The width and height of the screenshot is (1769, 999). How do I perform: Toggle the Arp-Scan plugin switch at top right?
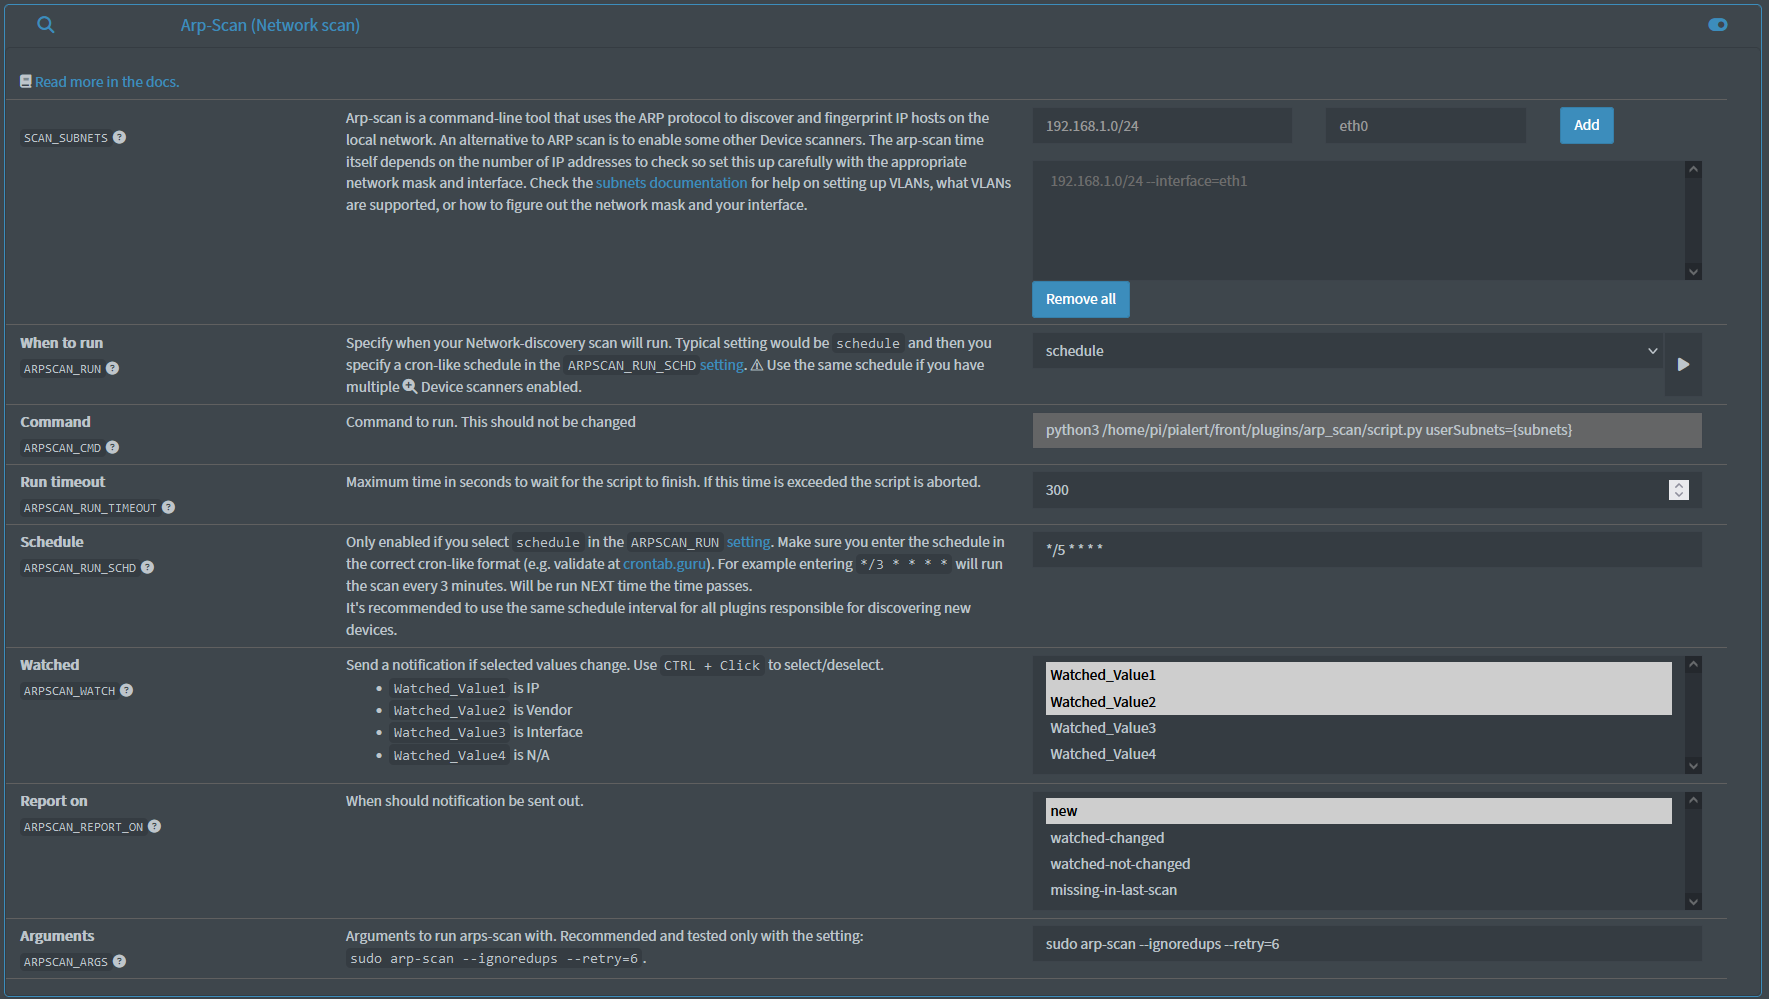pos(1717,25)
